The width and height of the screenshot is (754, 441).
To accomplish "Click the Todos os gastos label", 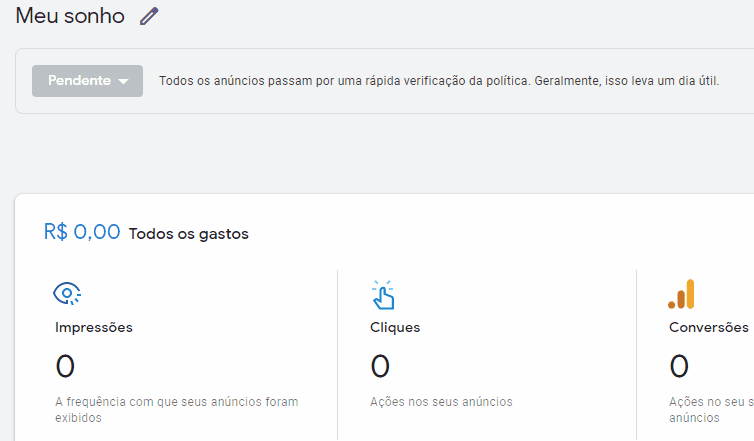I will (188, 234).
